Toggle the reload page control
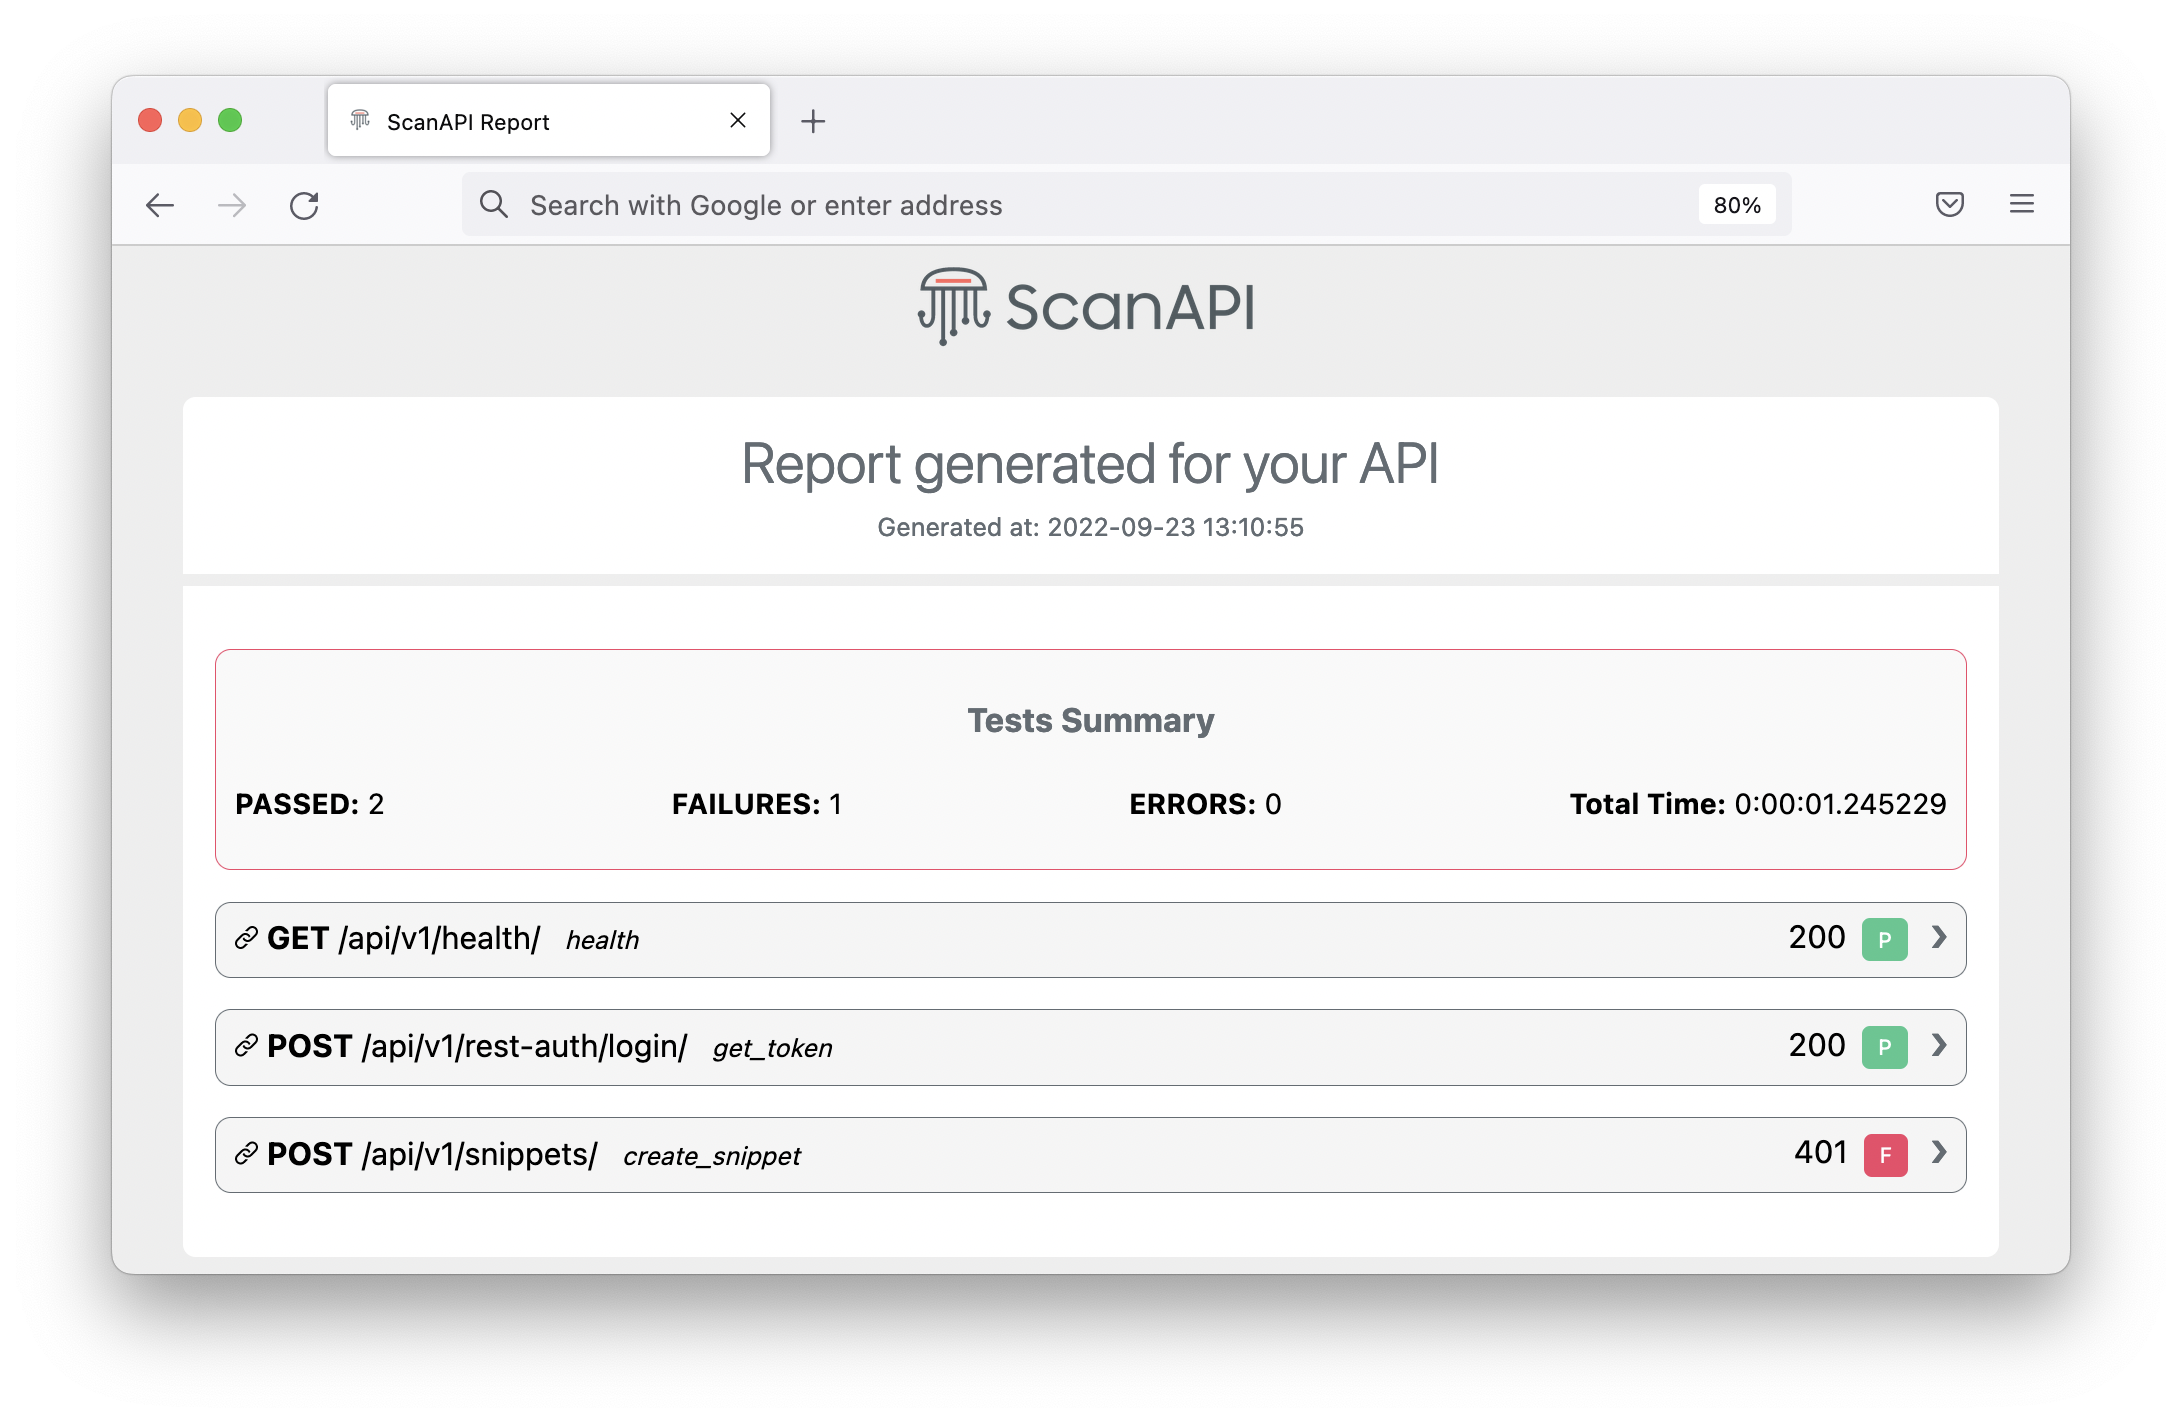This screenshot has height=1422, width=2182. pos(305,204)
